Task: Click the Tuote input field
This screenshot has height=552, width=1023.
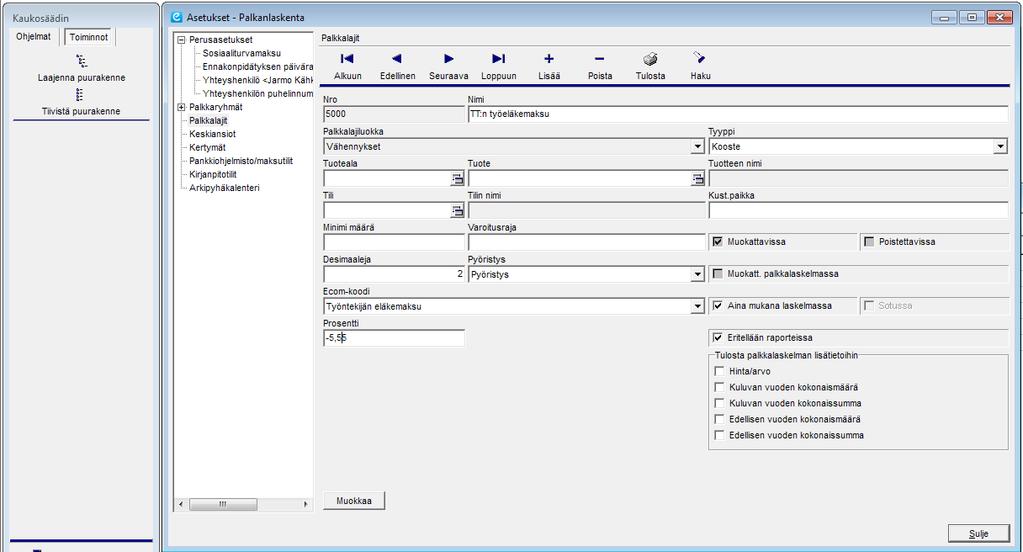Action: coord(579,179)
